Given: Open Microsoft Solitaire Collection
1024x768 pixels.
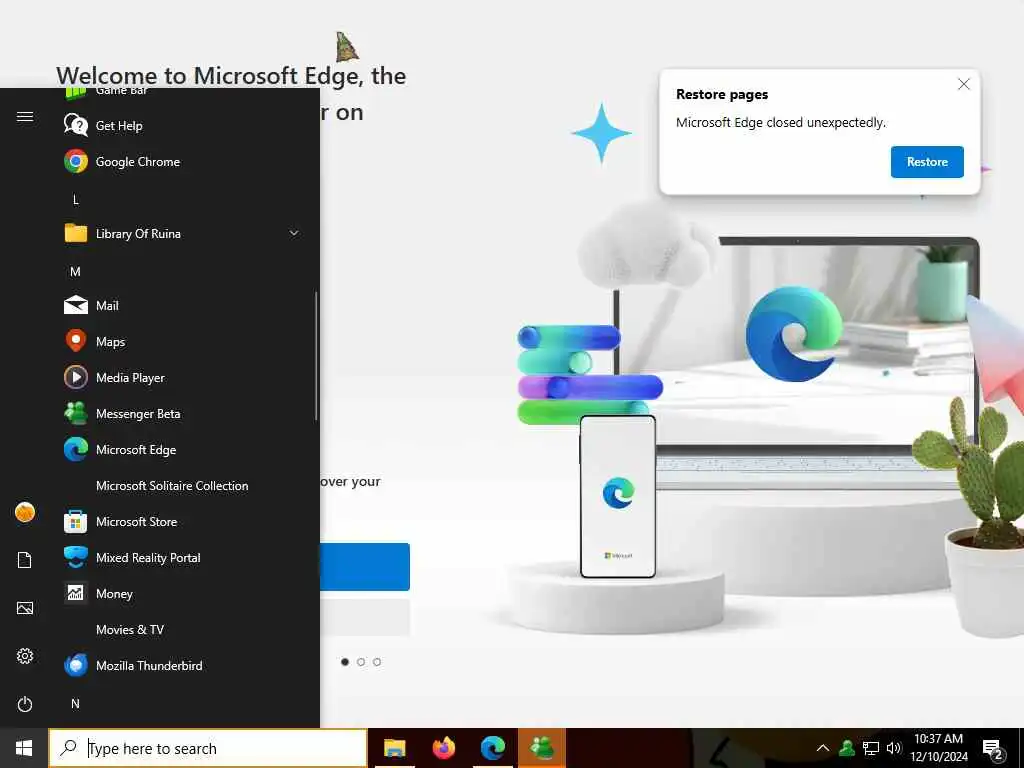Looking at the screenshot, I should (x=172, y=485).
